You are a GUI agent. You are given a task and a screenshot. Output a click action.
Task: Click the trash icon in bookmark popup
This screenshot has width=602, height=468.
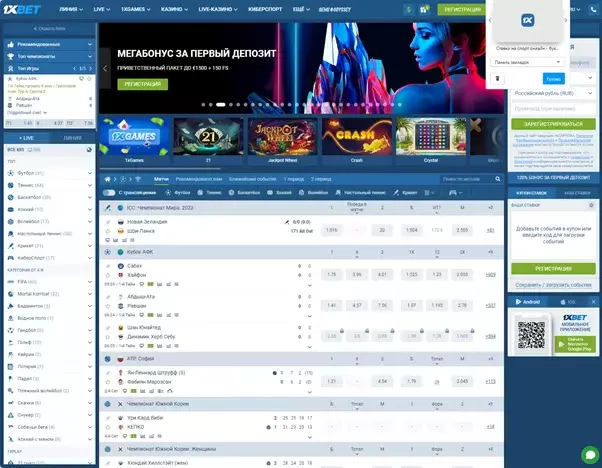click(498, 78)
